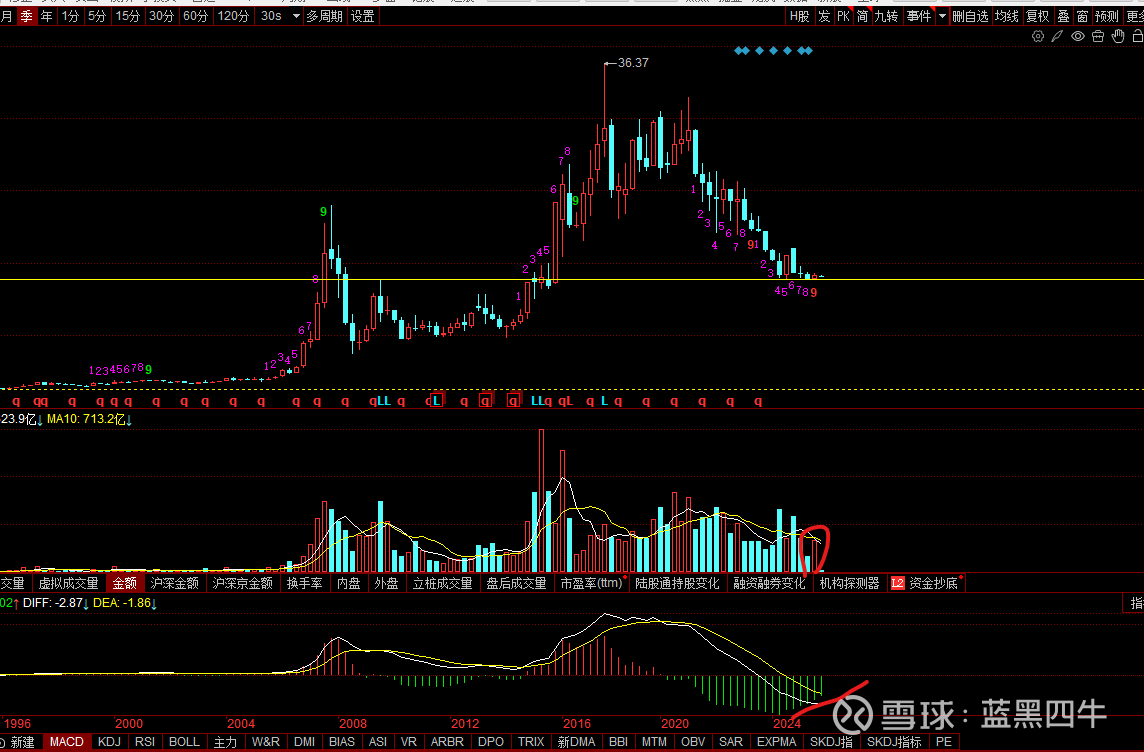Click the lock icon at top right
Image resolution: width=1144 pixels, height=752 pixels.
pos(1137,36)
